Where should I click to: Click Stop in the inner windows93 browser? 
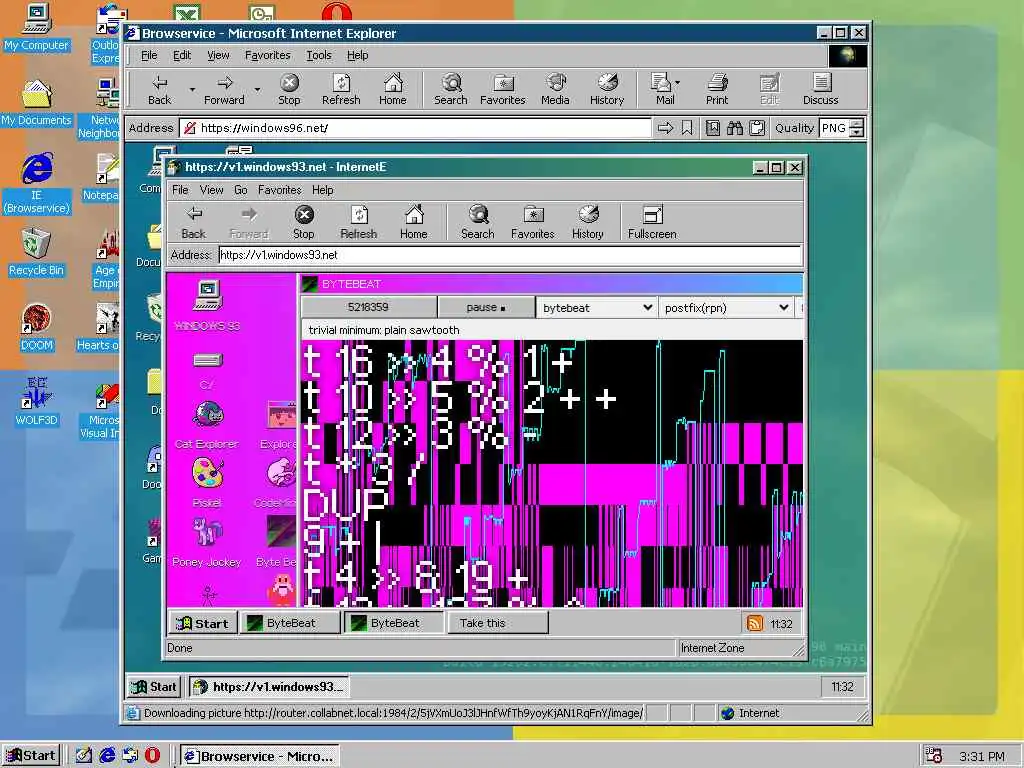304,223
